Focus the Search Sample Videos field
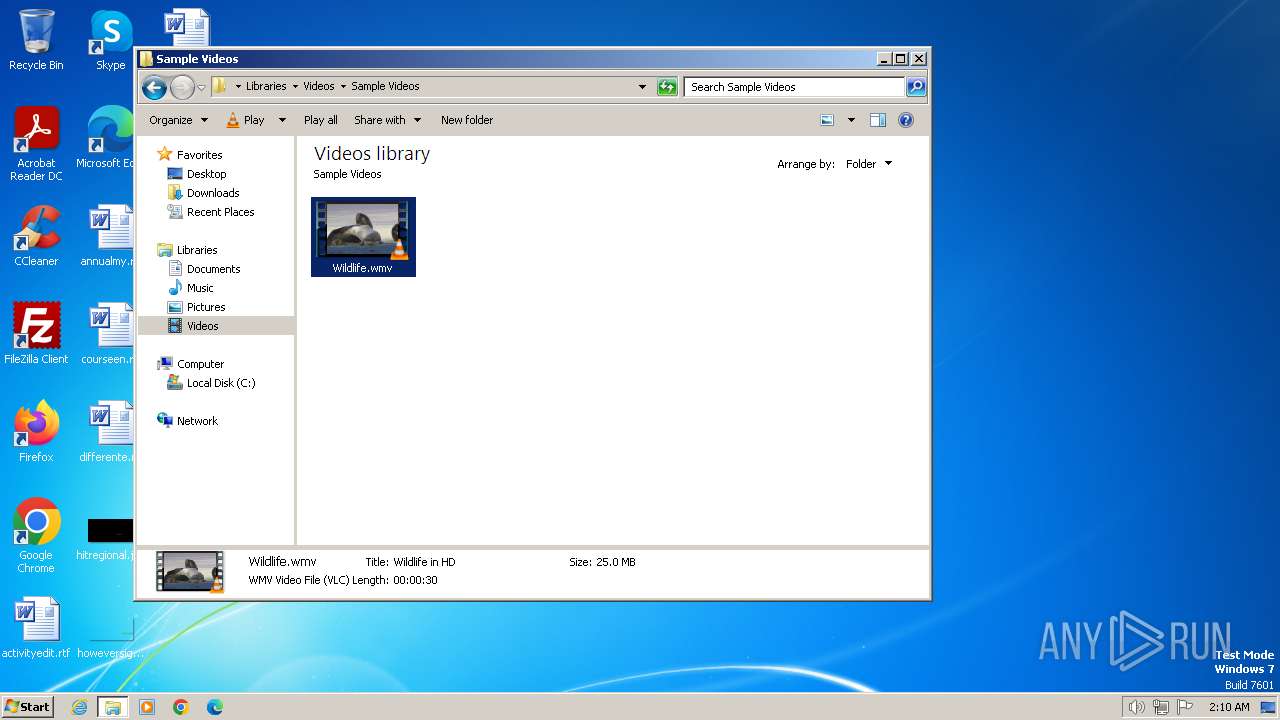Image resolution: width=1280 pixels, height=720 pixels. coord(794,87)
